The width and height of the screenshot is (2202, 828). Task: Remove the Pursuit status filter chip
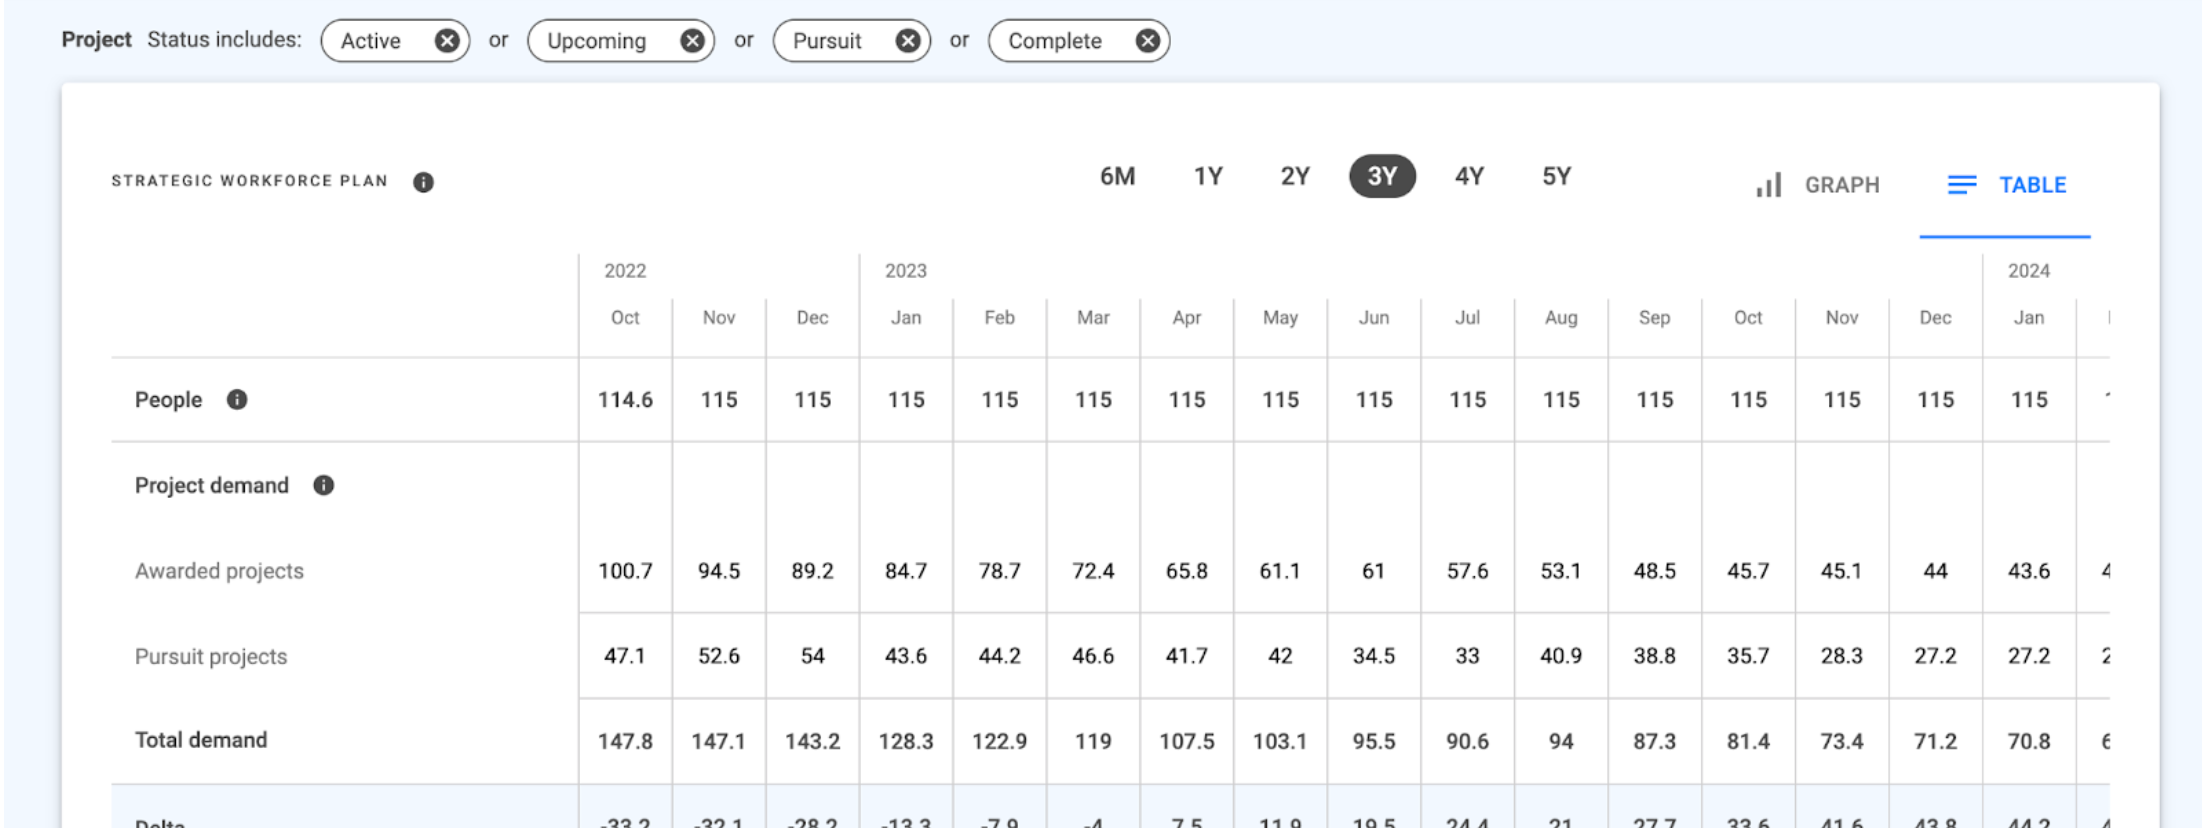click(908, 41)
